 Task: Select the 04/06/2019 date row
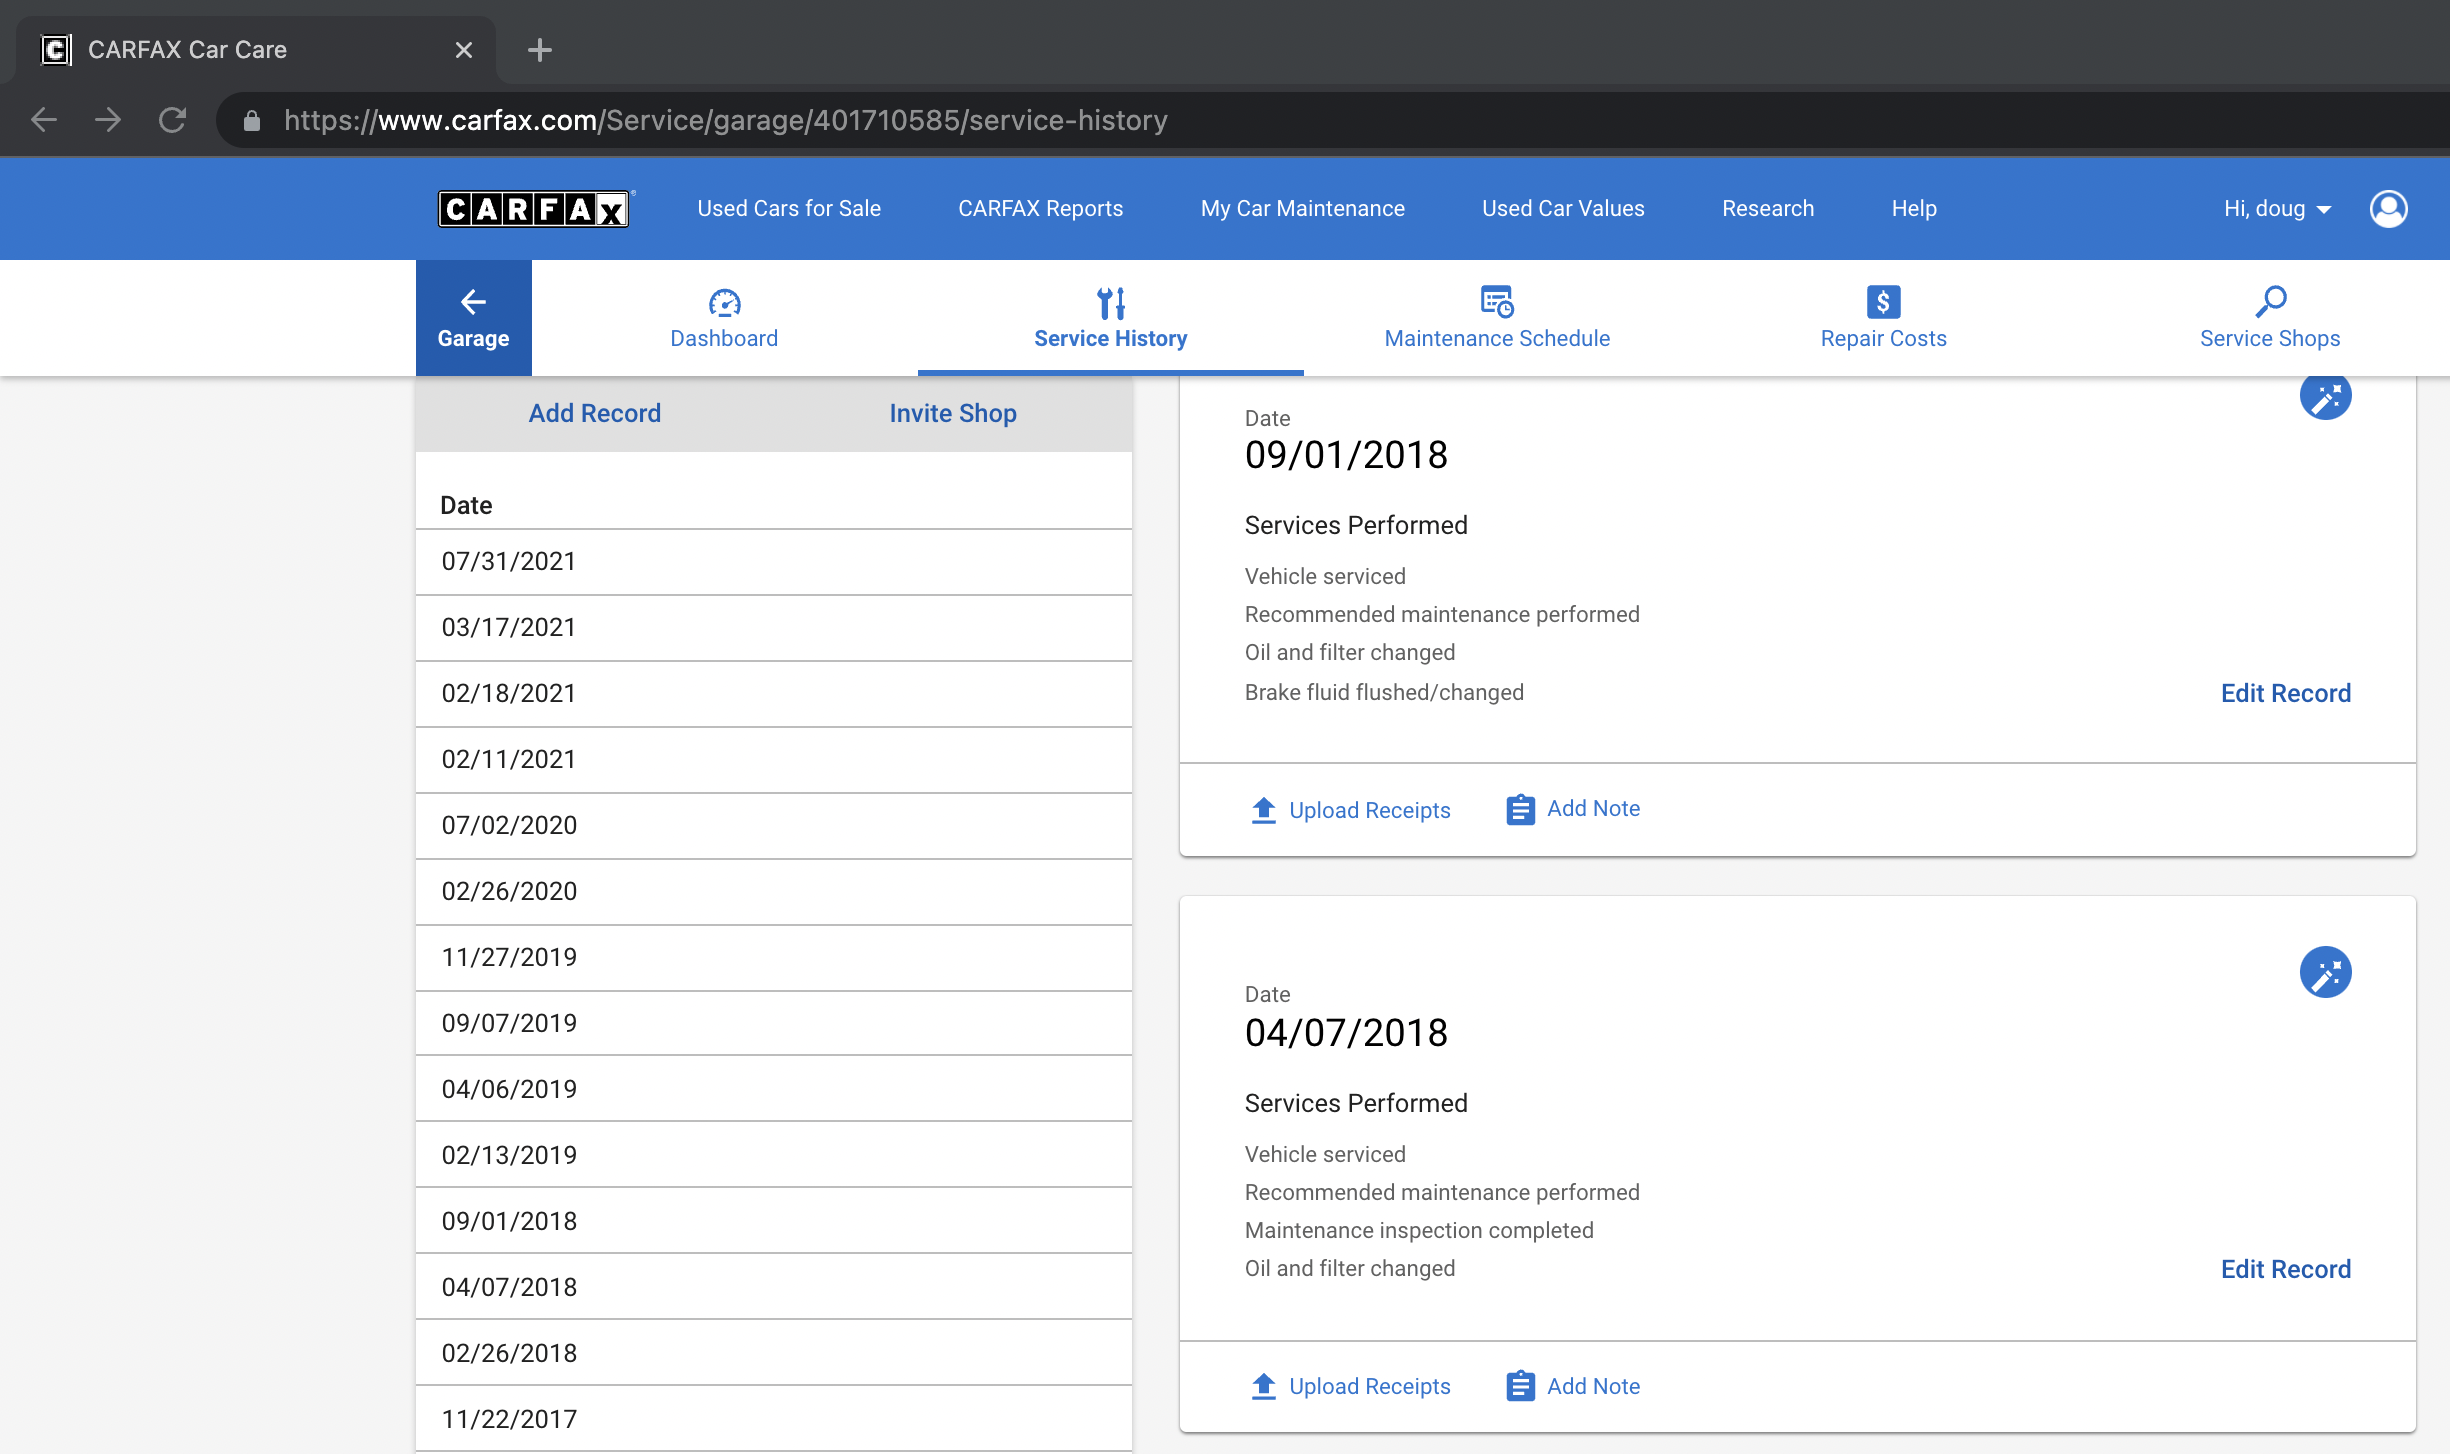tap(774, 1089)
